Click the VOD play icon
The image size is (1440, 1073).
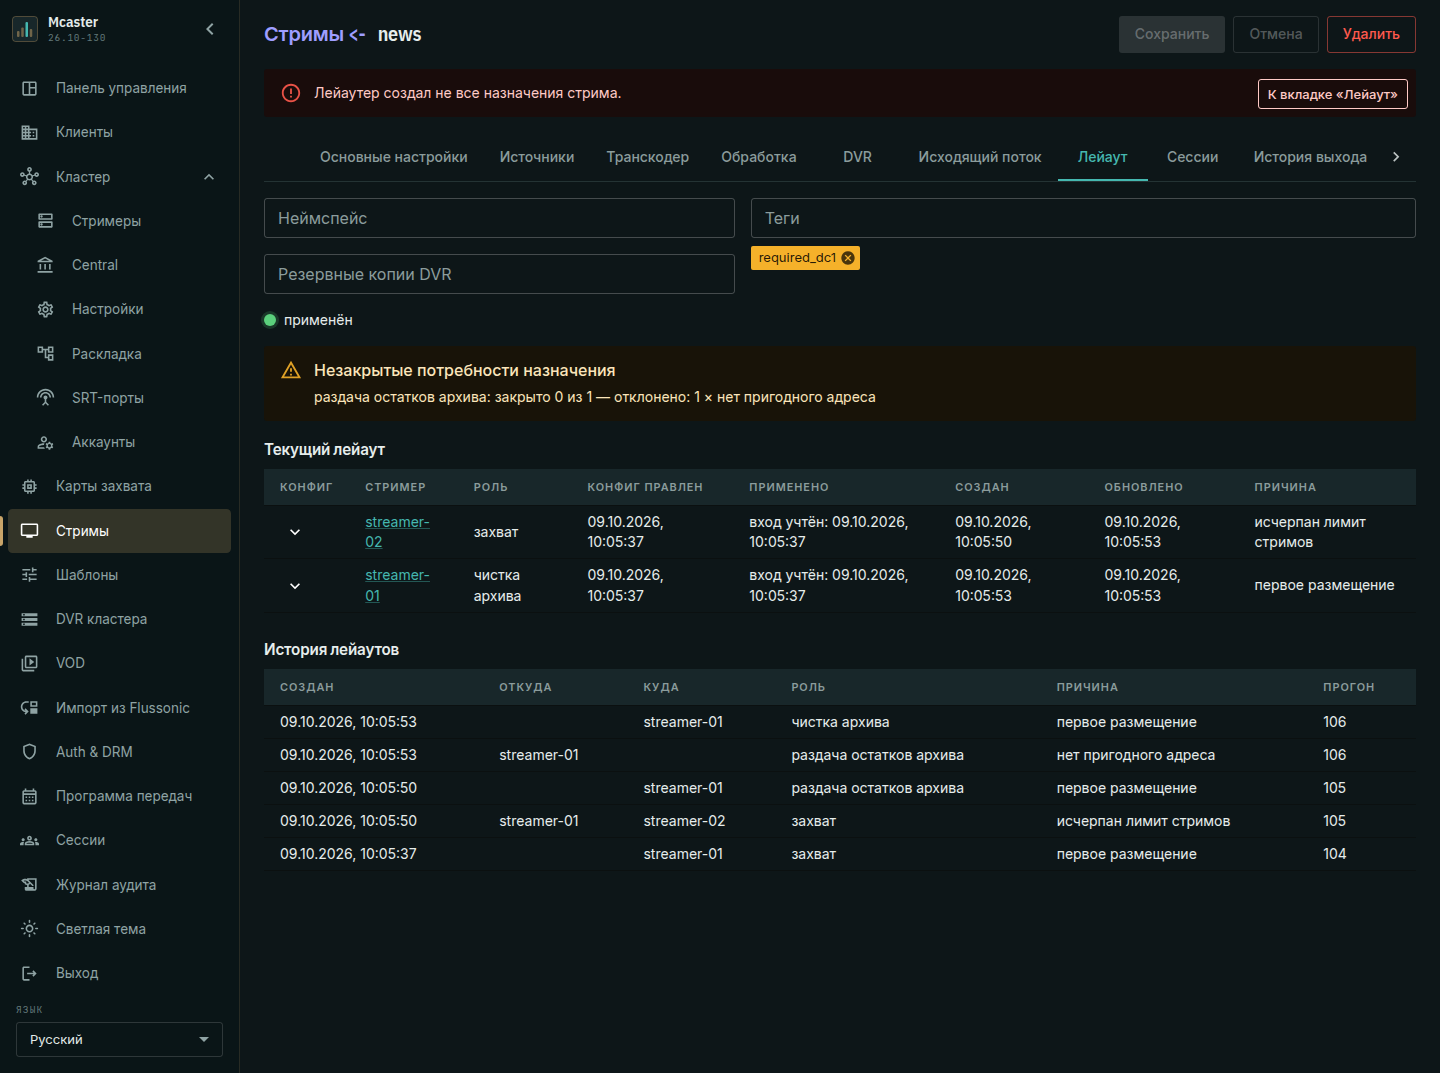[x=30, y=663]
